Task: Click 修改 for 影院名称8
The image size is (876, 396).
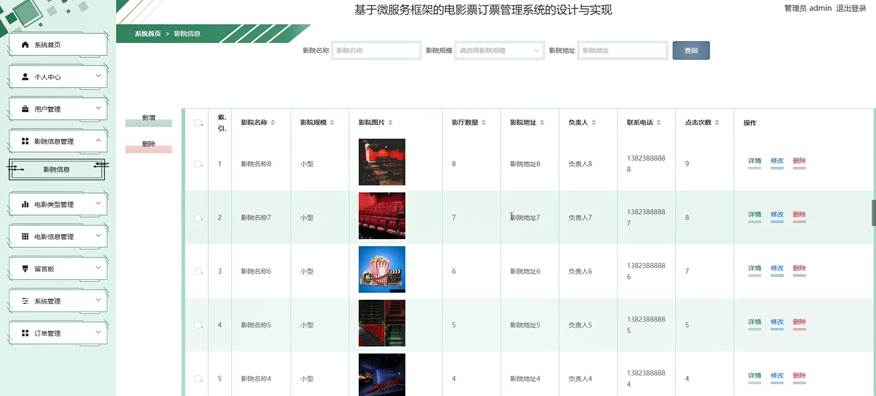Action: click(x=777, y=161)
